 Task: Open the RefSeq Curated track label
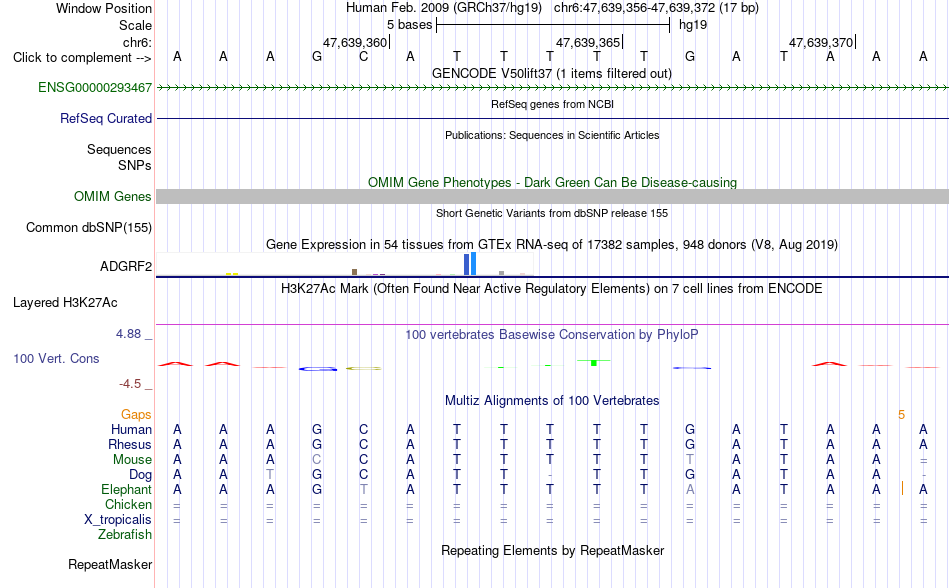click(105, 118)
